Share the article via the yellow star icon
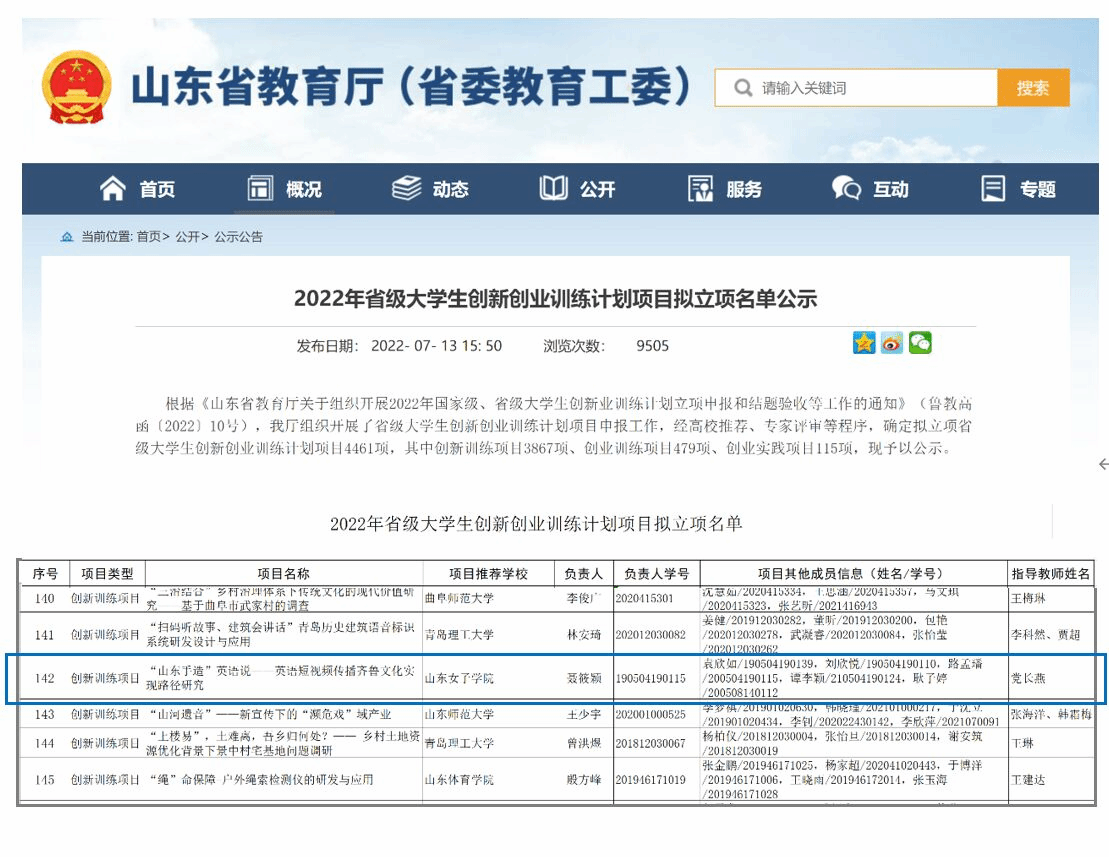1109x857 pixels. 864,343
